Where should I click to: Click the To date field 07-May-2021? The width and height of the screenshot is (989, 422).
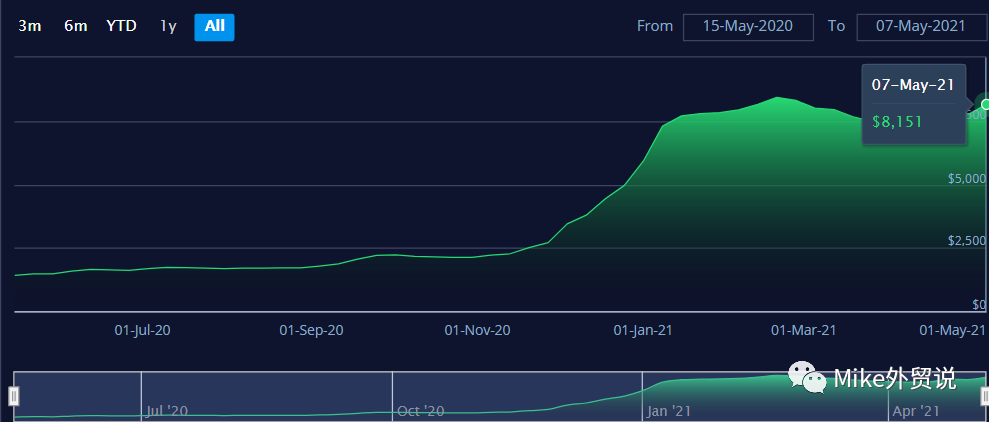922,26
